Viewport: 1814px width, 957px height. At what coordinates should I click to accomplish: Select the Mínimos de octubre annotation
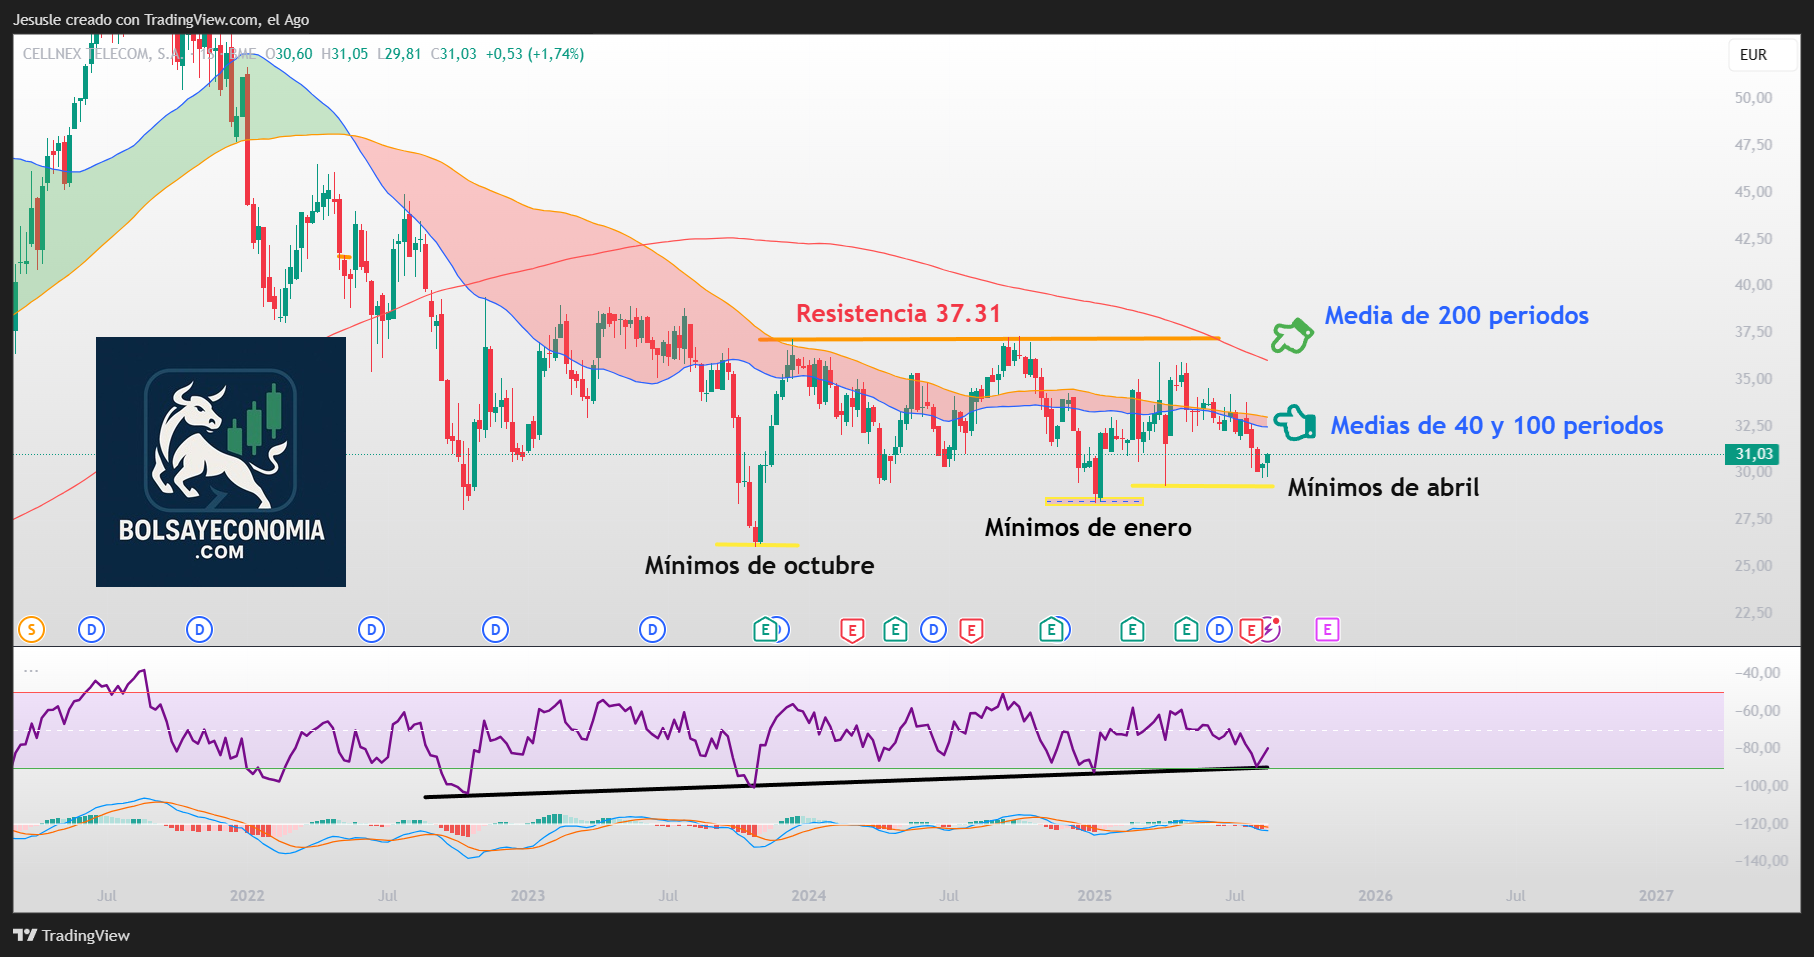pos(759,566)
